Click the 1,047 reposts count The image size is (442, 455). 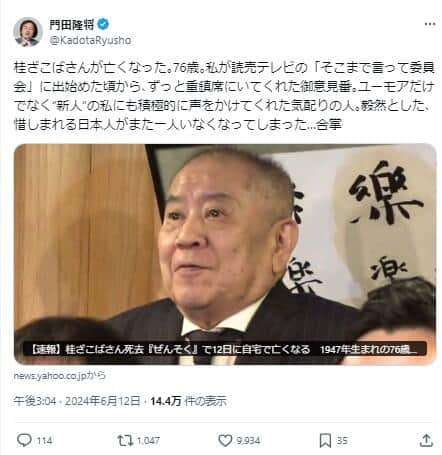point(148,441)
